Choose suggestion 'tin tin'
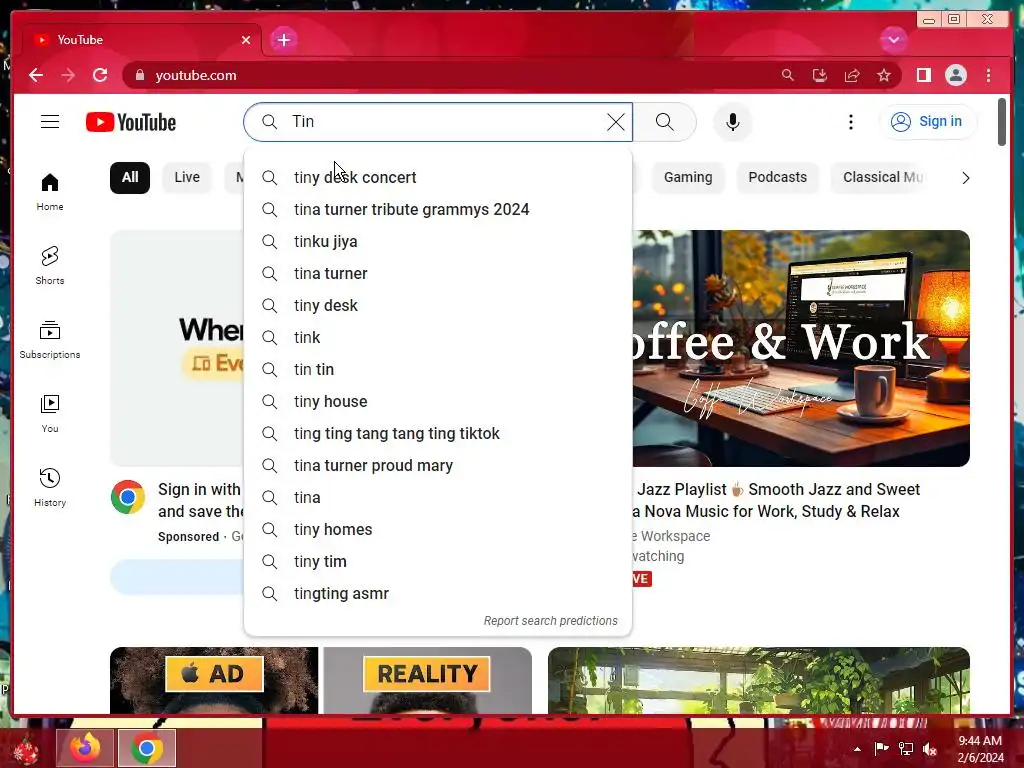Image resolution: width=1024 pixels, height=768 pixels. point(438,369)
